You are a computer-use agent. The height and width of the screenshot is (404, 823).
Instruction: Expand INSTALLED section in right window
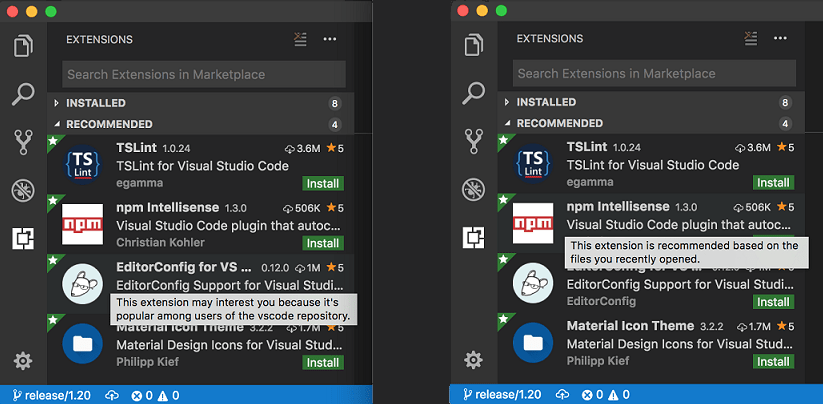point(651,102)
